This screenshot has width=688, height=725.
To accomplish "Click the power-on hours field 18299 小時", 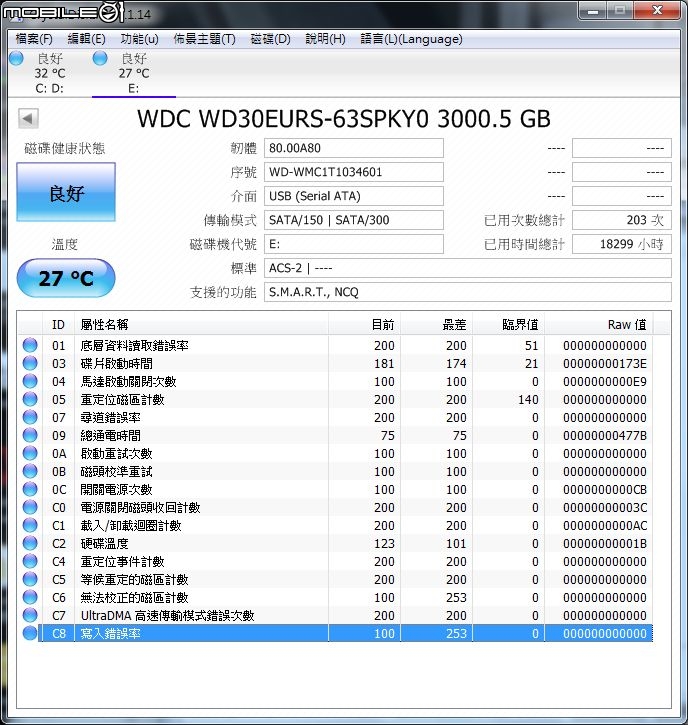I will tap(622, 244).
